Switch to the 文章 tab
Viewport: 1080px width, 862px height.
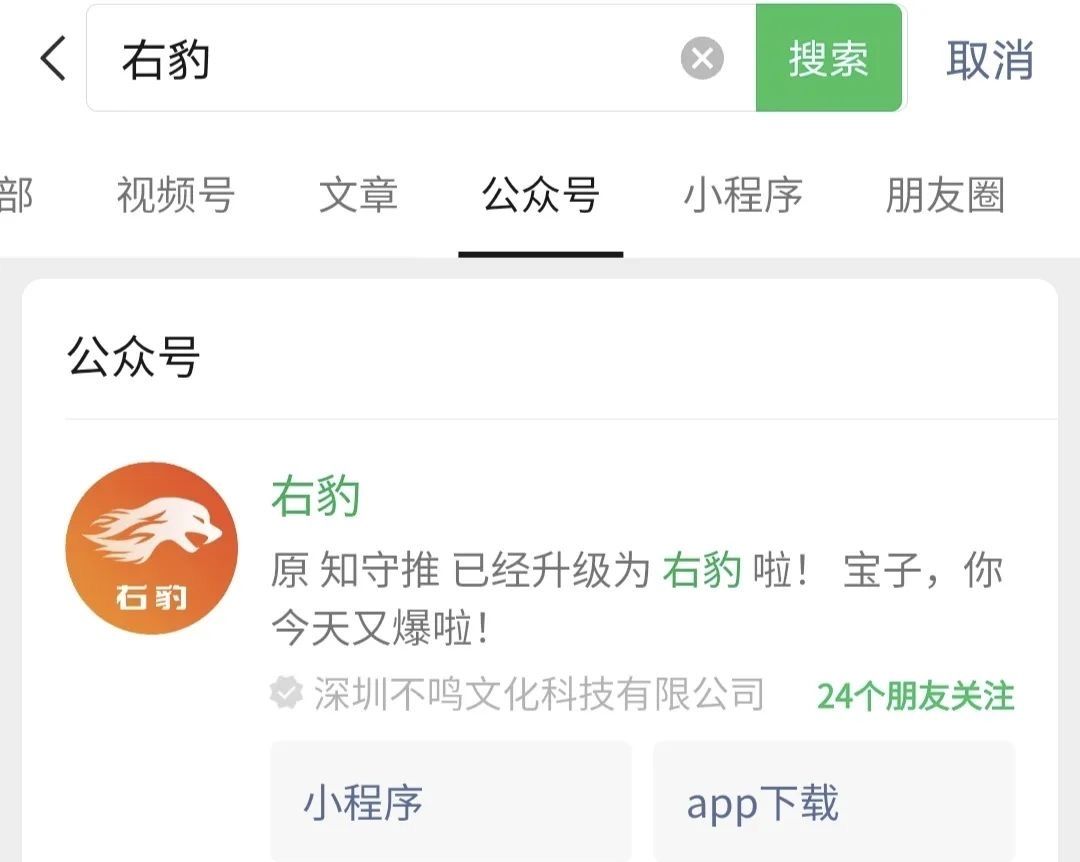click(358, 194)
